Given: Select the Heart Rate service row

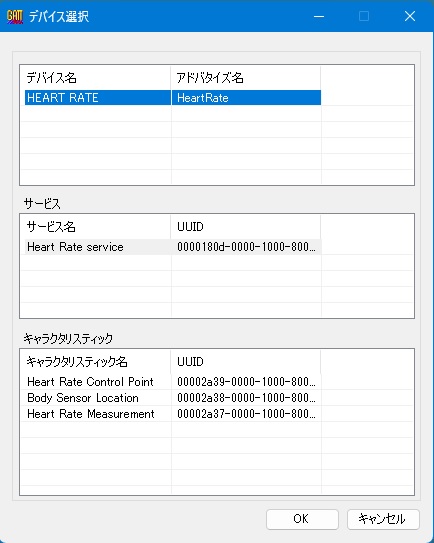Looking at the screenshot, I should [172, 247].
